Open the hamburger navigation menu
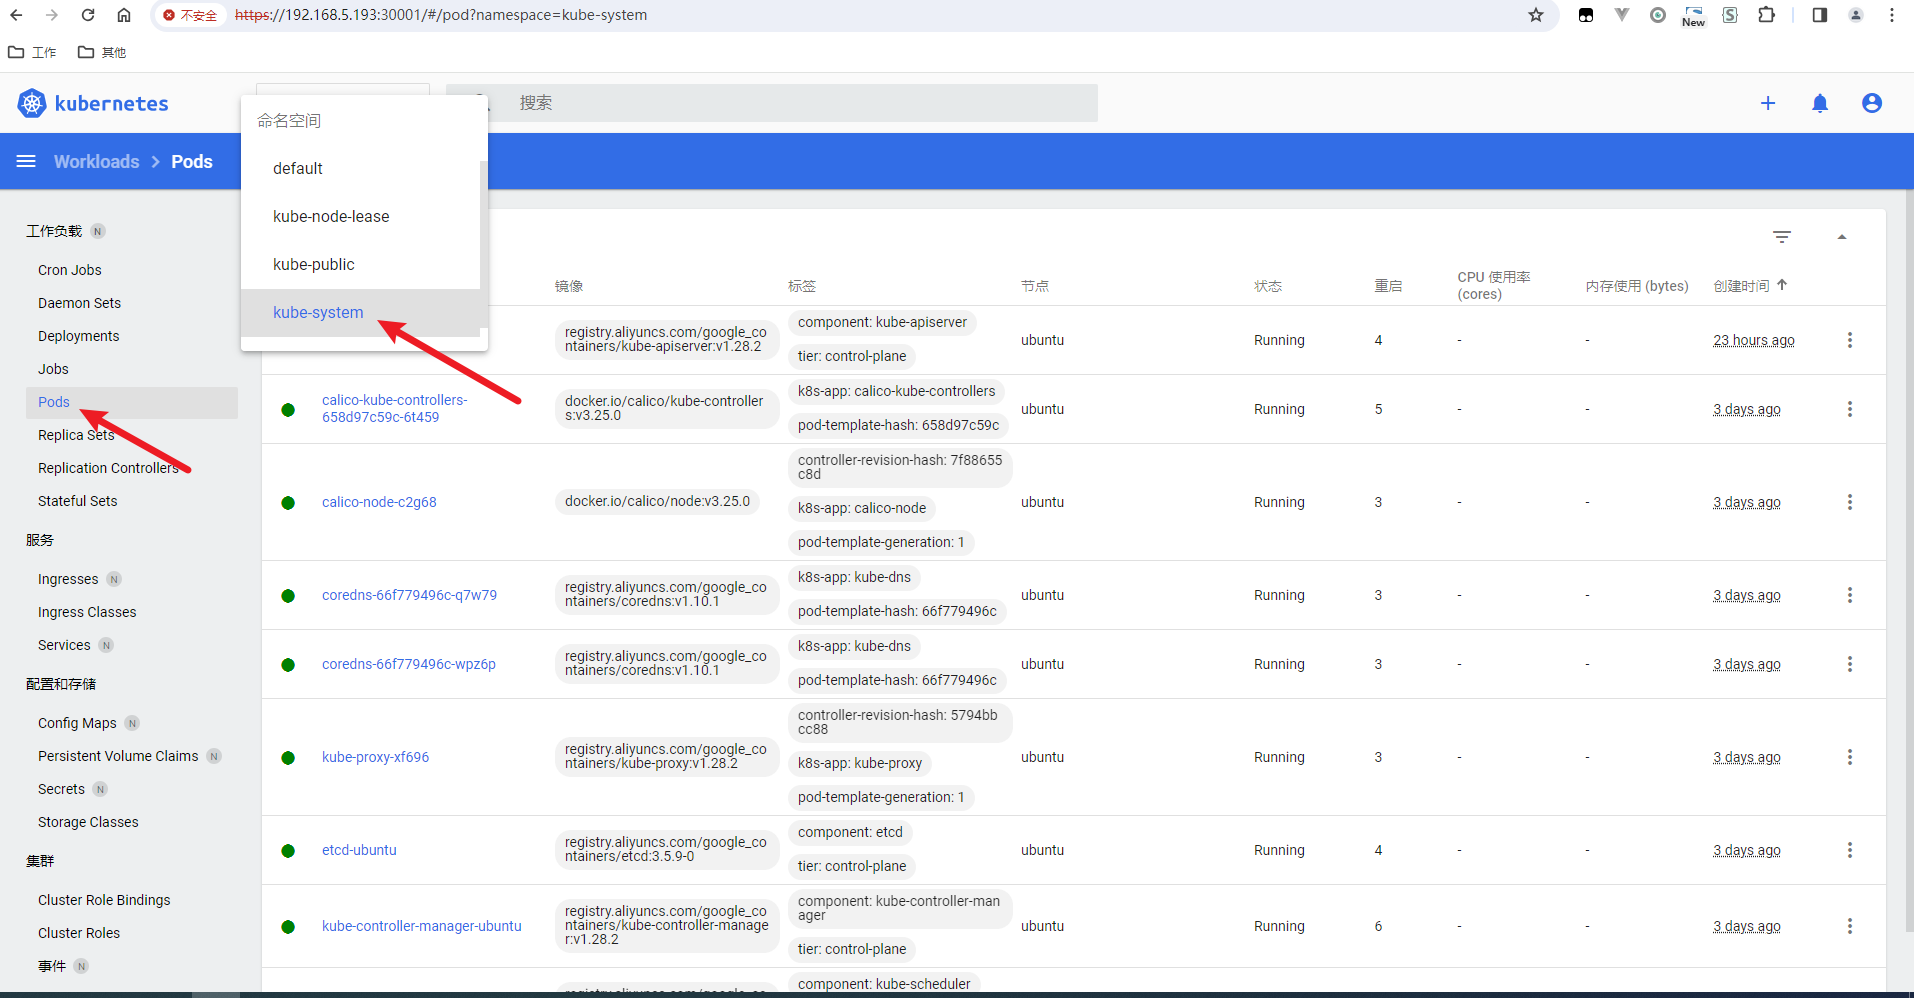 coord(26,161)
